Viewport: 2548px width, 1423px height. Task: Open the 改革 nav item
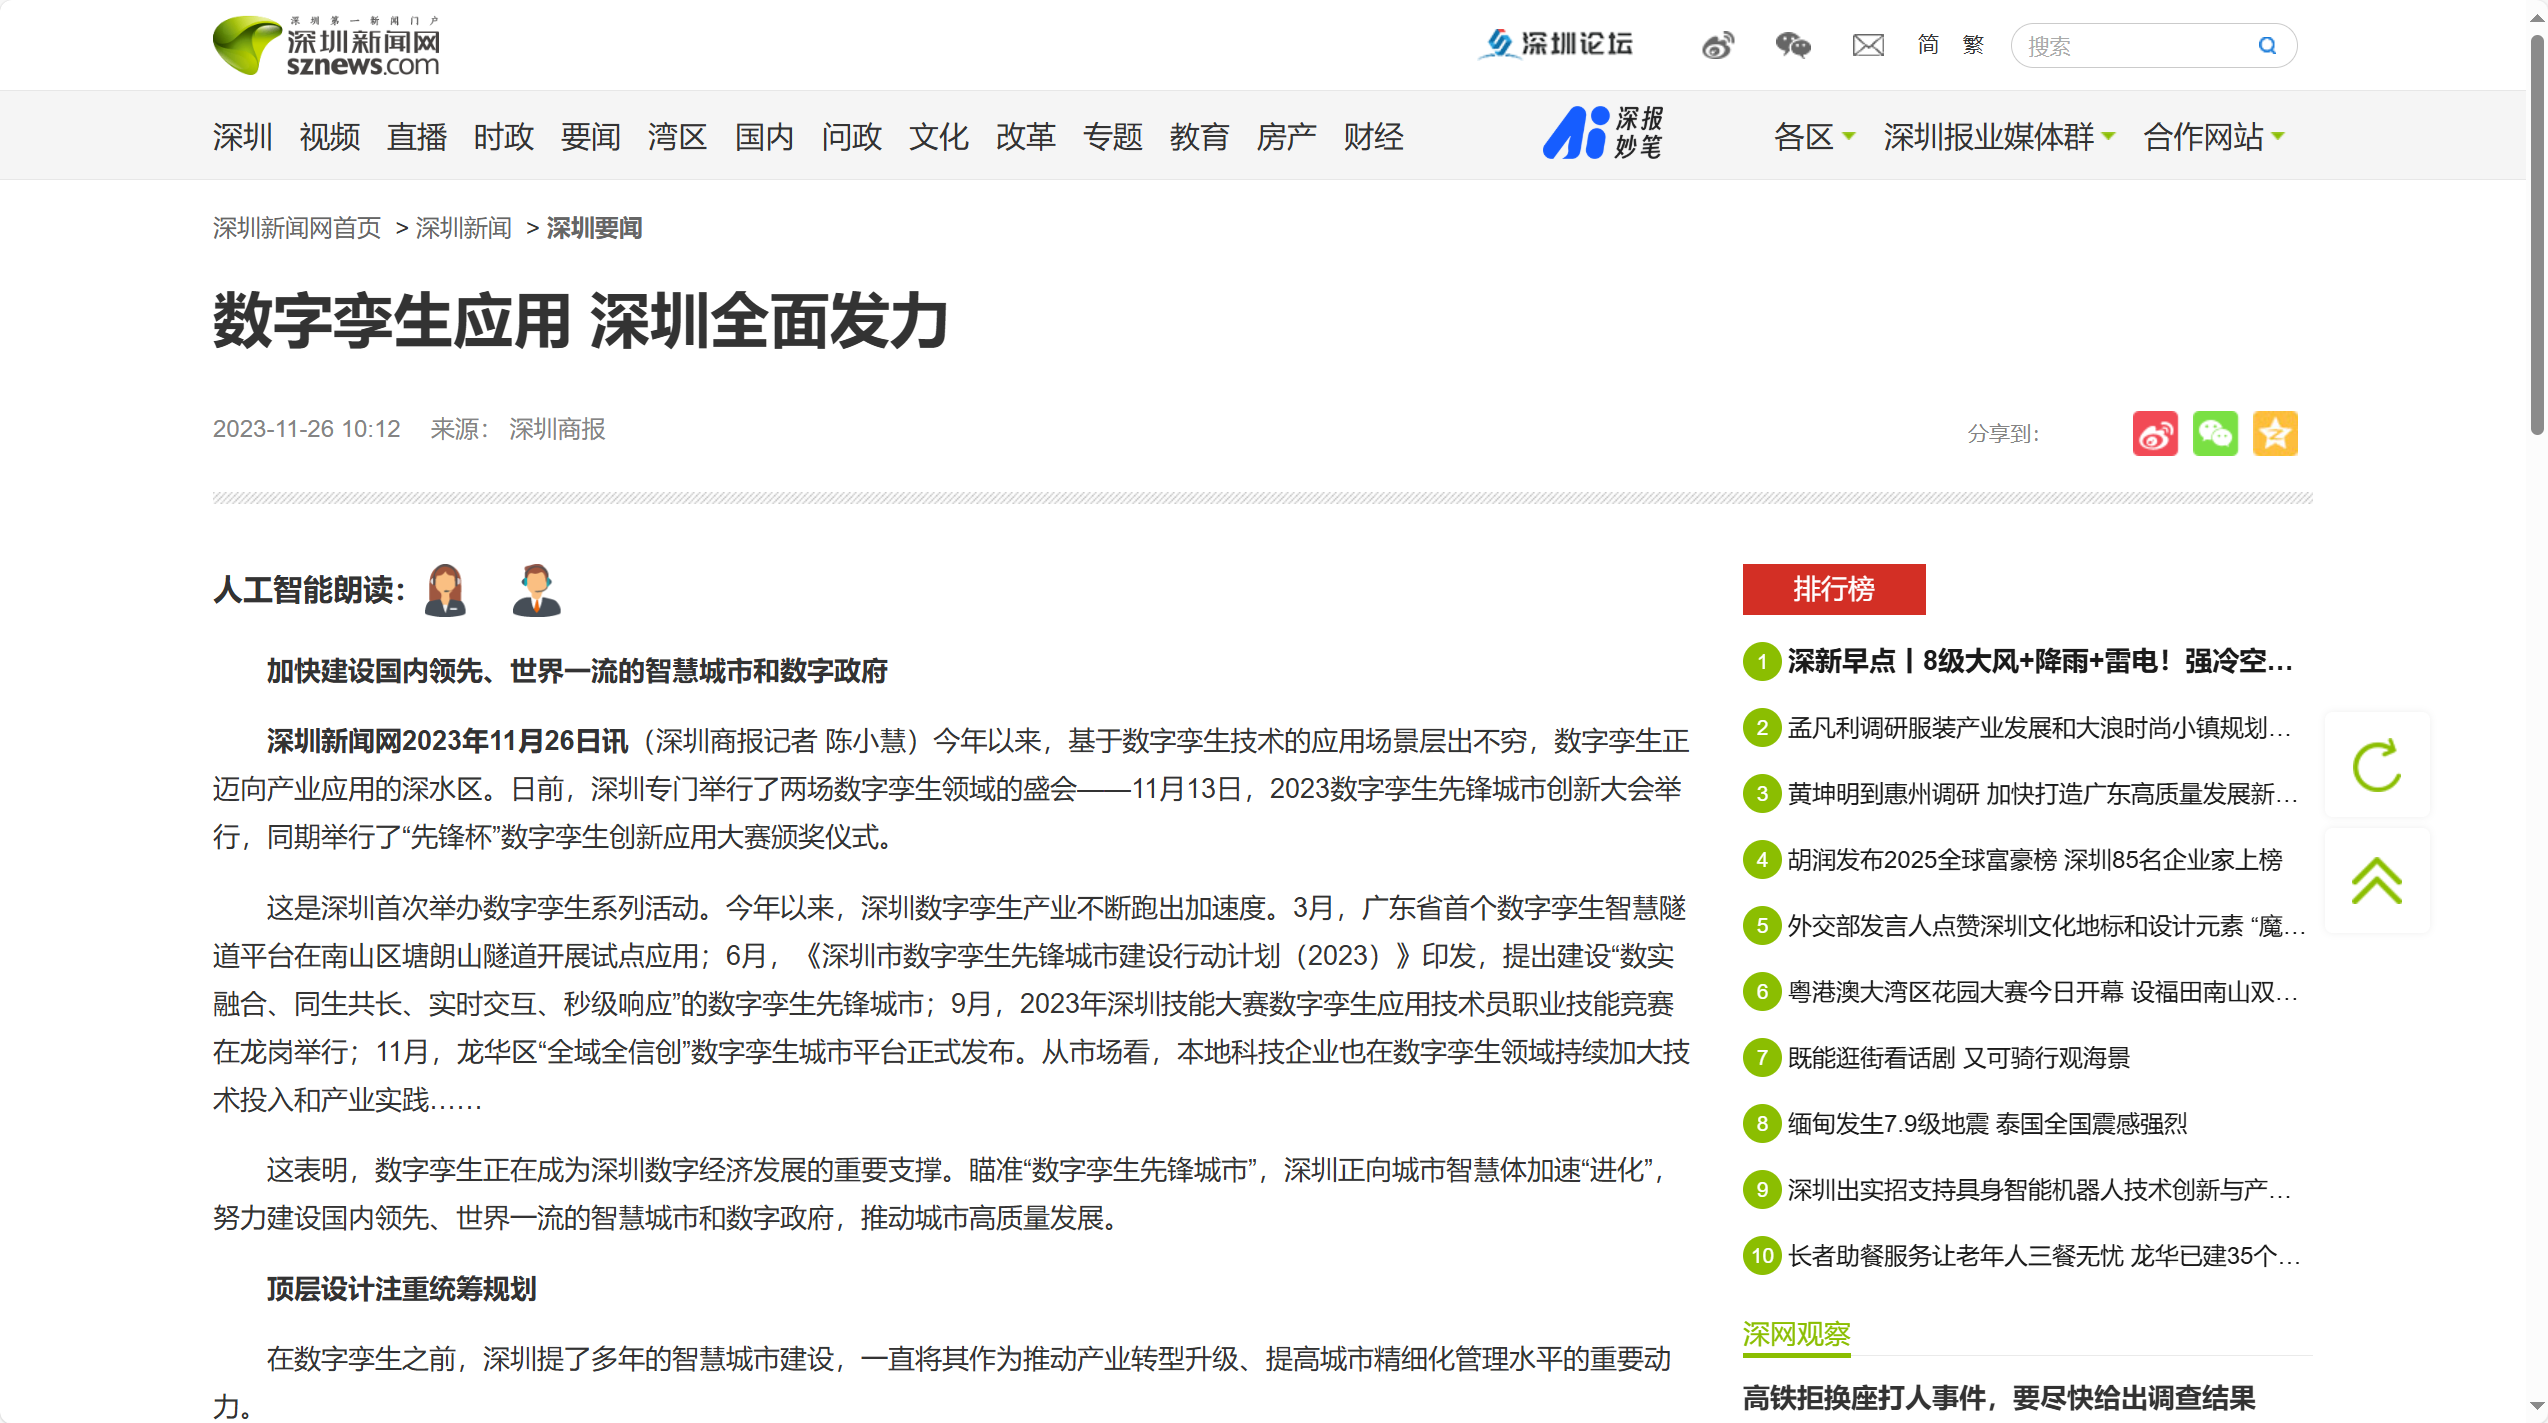1026,136
